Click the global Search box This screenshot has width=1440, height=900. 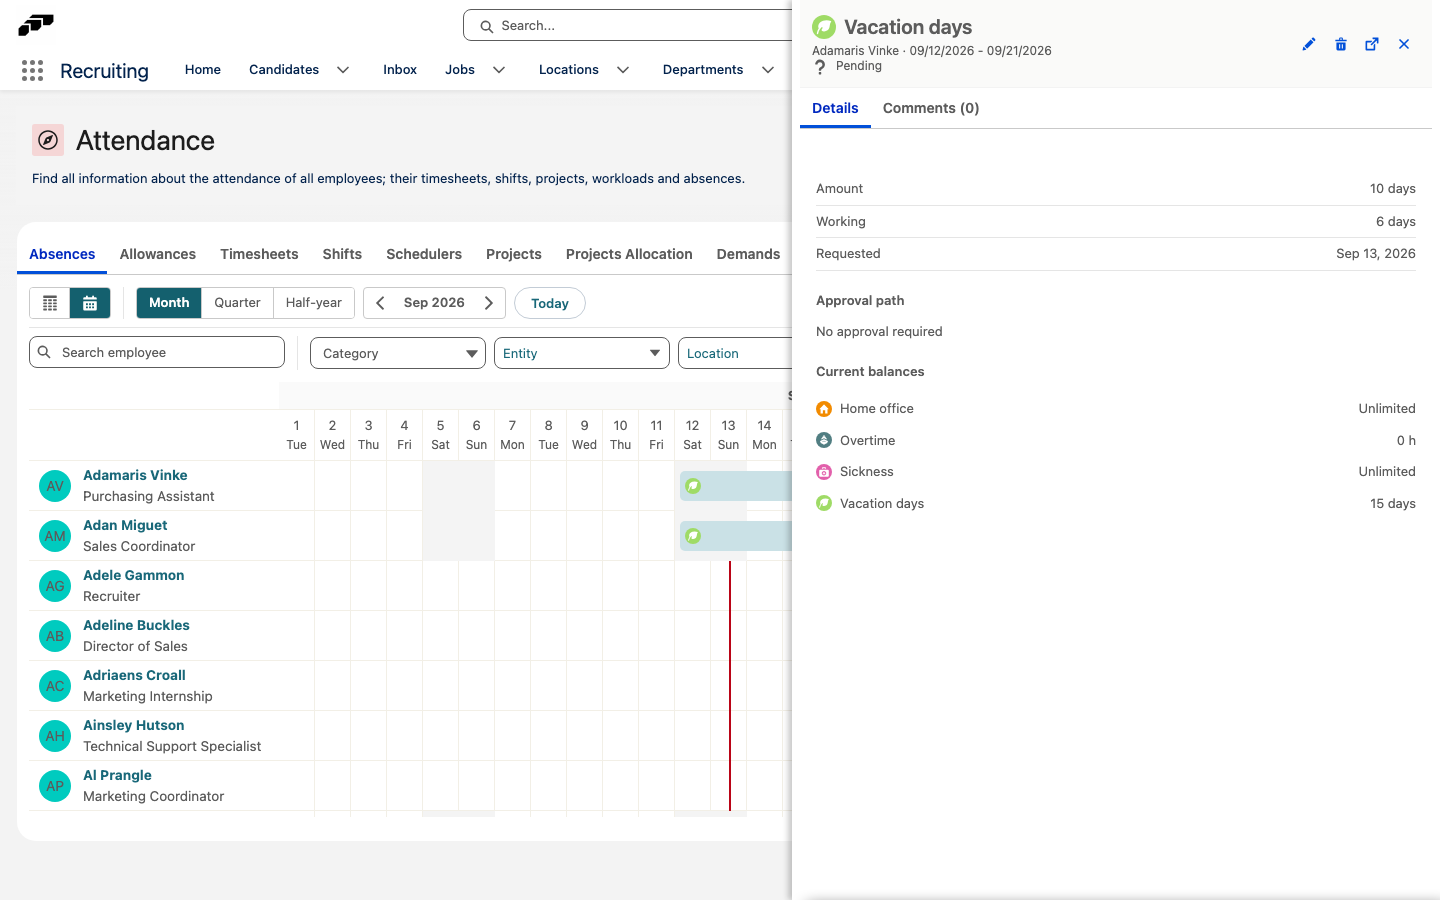pyautogui.click(x=628, y=26)
